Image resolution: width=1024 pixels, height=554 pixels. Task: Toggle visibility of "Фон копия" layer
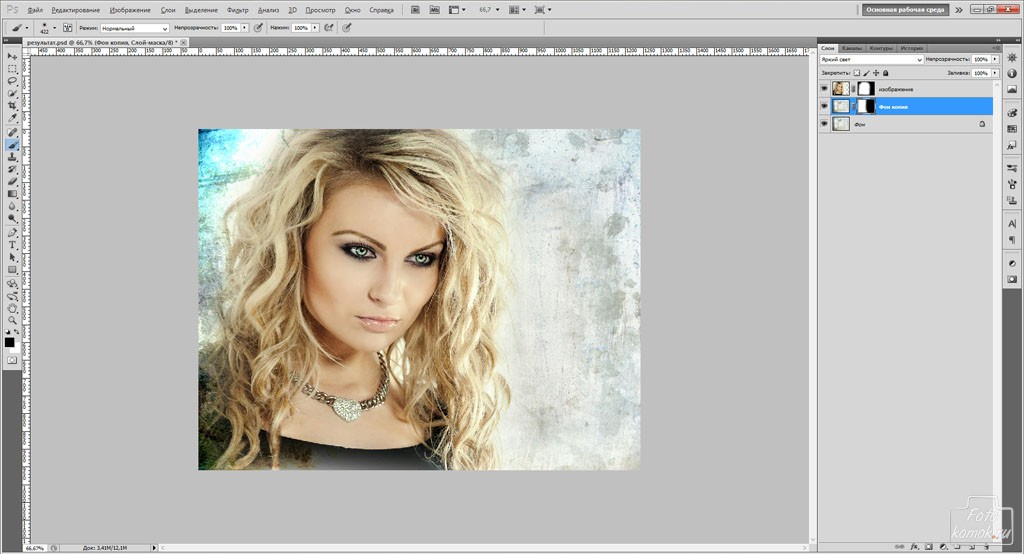tap(824, 106)
